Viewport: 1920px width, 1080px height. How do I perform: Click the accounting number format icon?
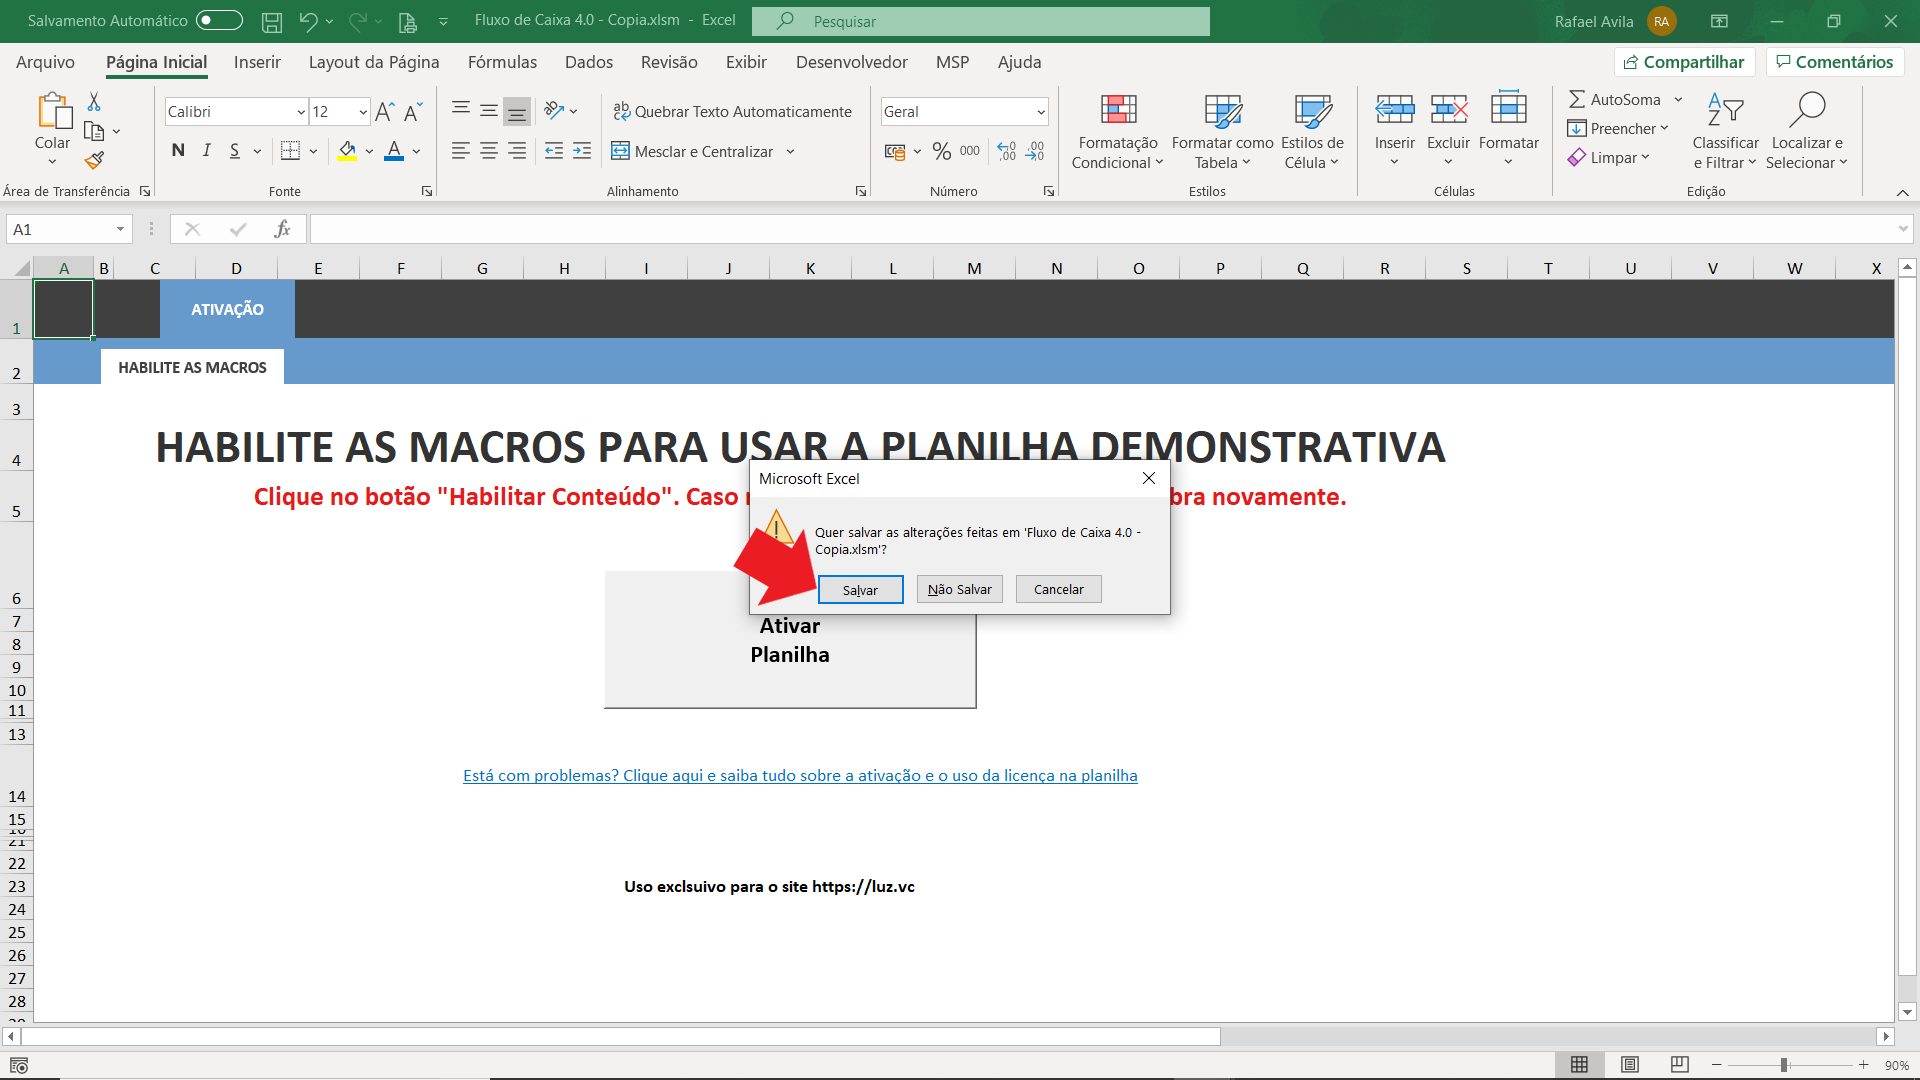[895, 151]
